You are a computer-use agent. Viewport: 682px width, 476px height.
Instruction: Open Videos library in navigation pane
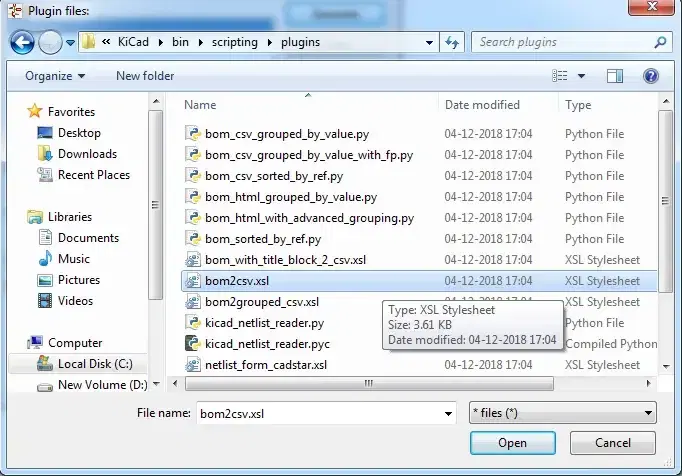click(75, 301)
